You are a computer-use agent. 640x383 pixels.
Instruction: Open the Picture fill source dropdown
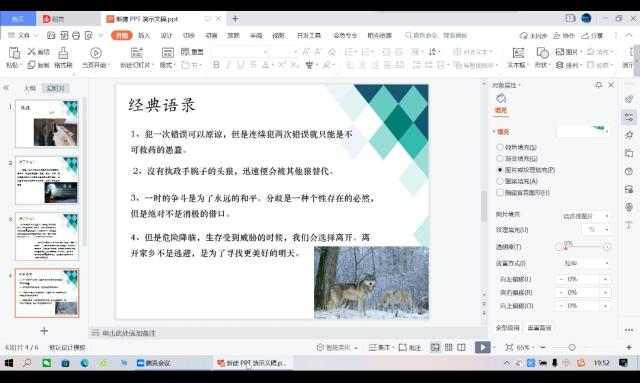[586, 216]
